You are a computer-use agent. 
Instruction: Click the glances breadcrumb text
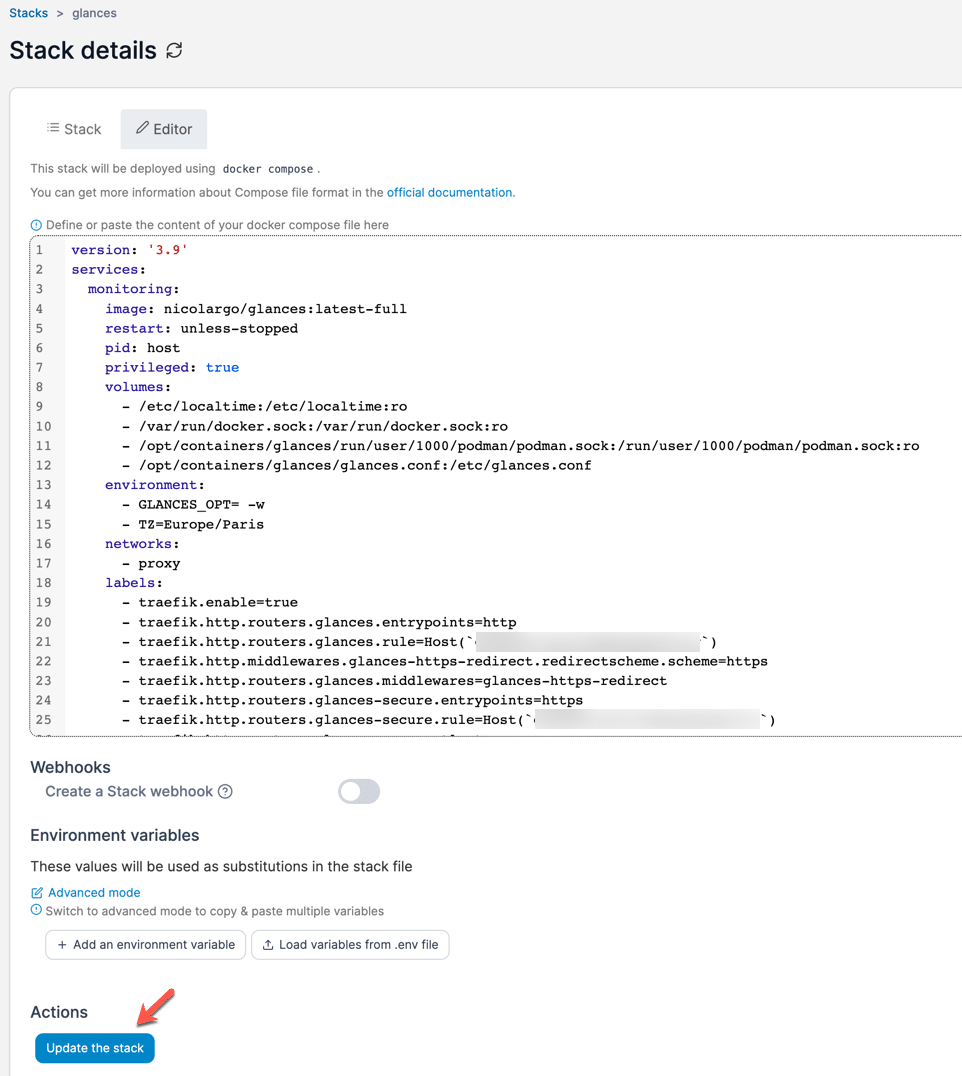click(x=94, y=13)
